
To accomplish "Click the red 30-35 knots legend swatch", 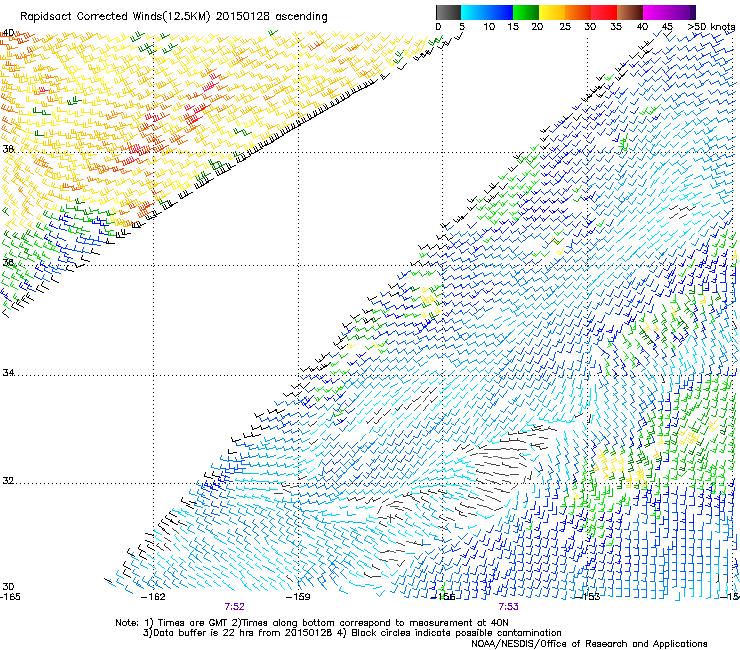I will pos(604,12).
